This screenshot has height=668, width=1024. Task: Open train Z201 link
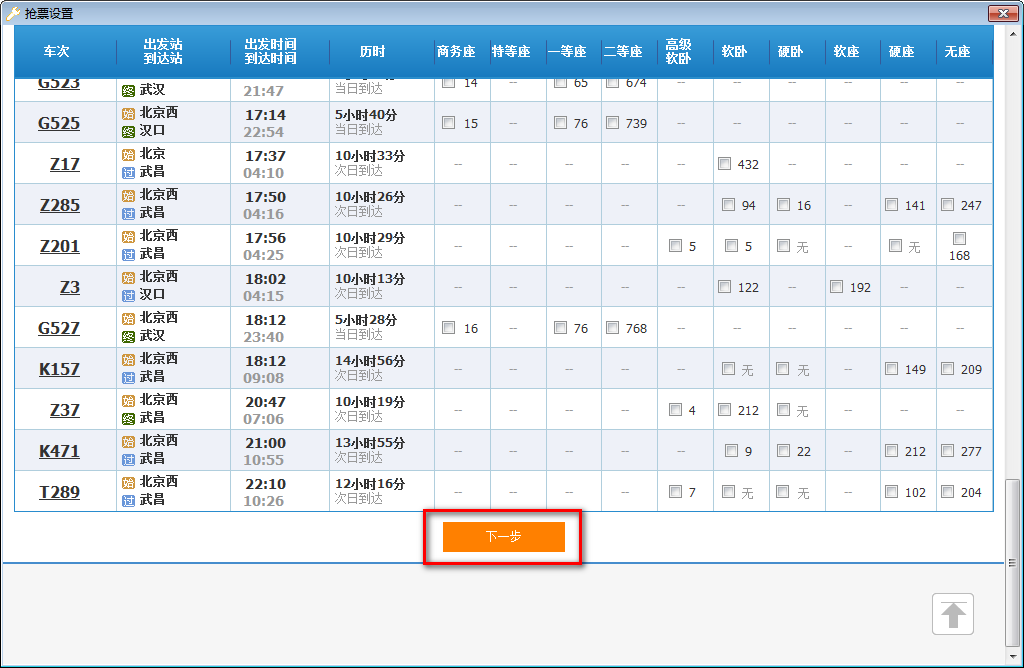pos(59,246)
